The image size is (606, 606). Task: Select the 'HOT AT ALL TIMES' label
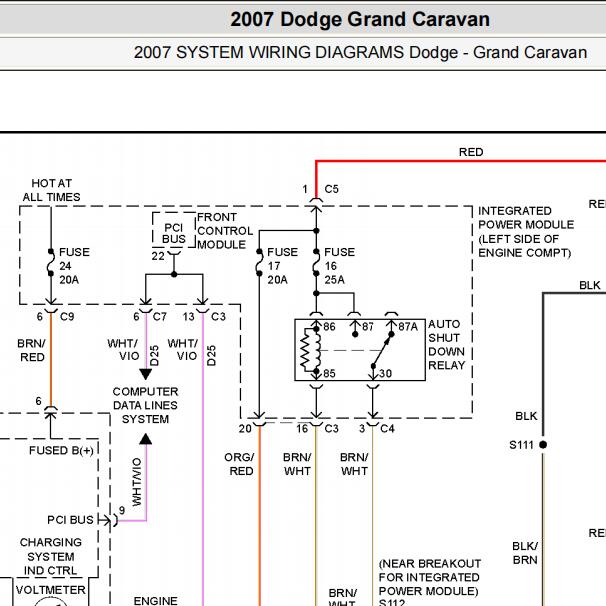51,190
